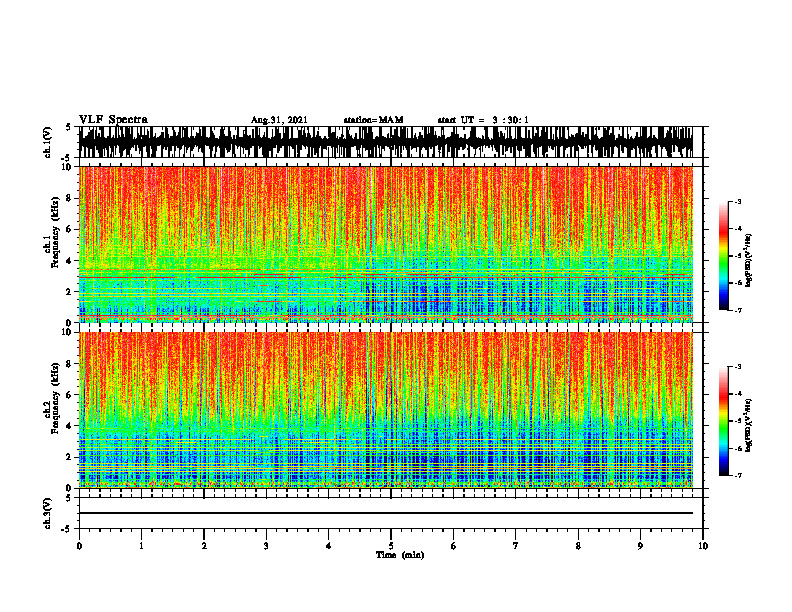The height and width of the screenshot is (612, 792).
Task: Click the time axis tick label "4"
Action: tap(329, 546)
